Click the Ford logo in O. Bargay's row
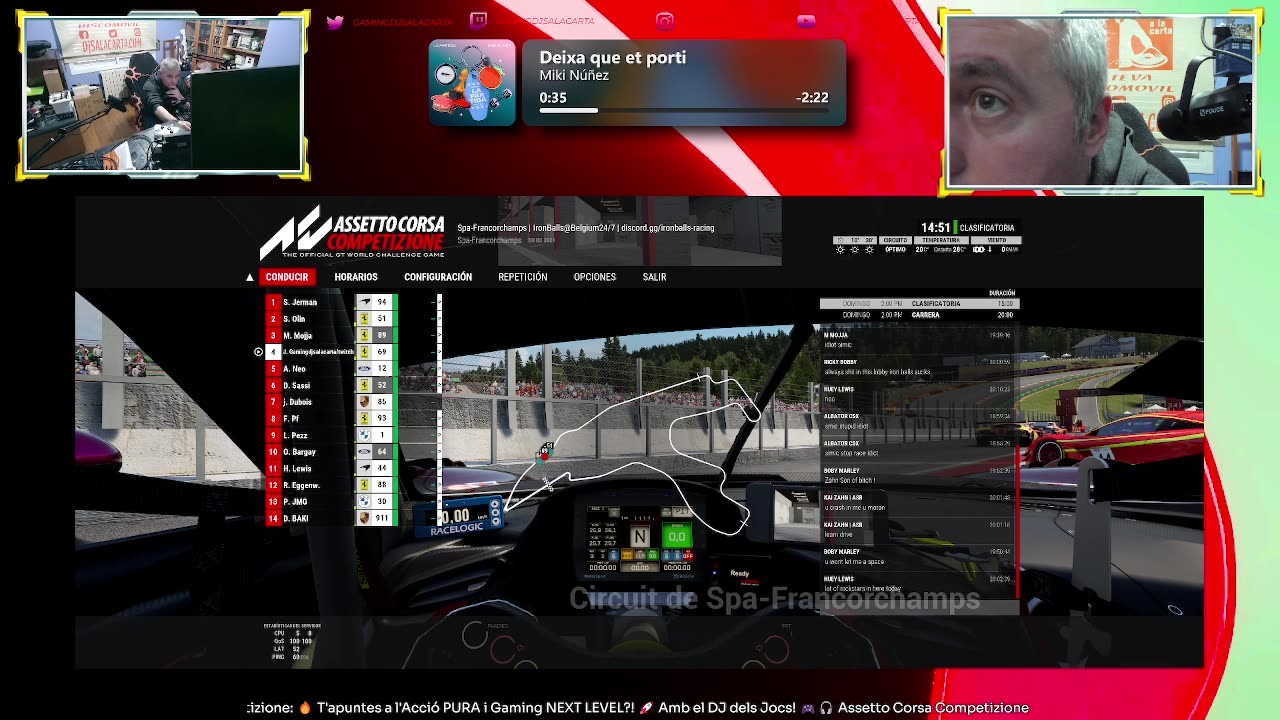This screenshot has width=1280, height=720. [x=365, y=452]
